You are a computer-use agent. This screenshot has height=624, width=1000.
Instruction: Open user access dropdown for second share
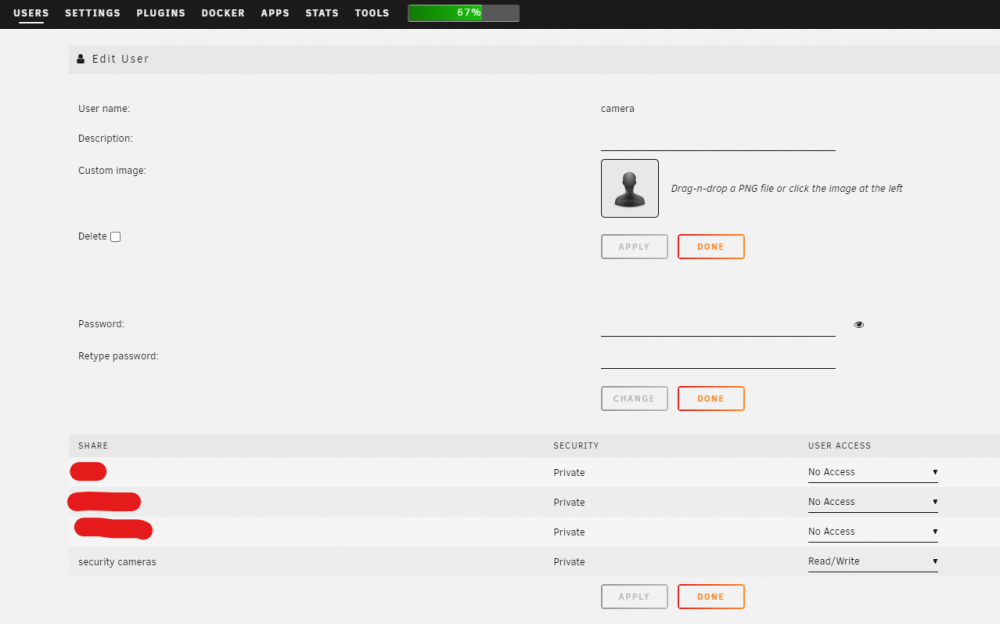pyautogui.click(x=872, y=502)
